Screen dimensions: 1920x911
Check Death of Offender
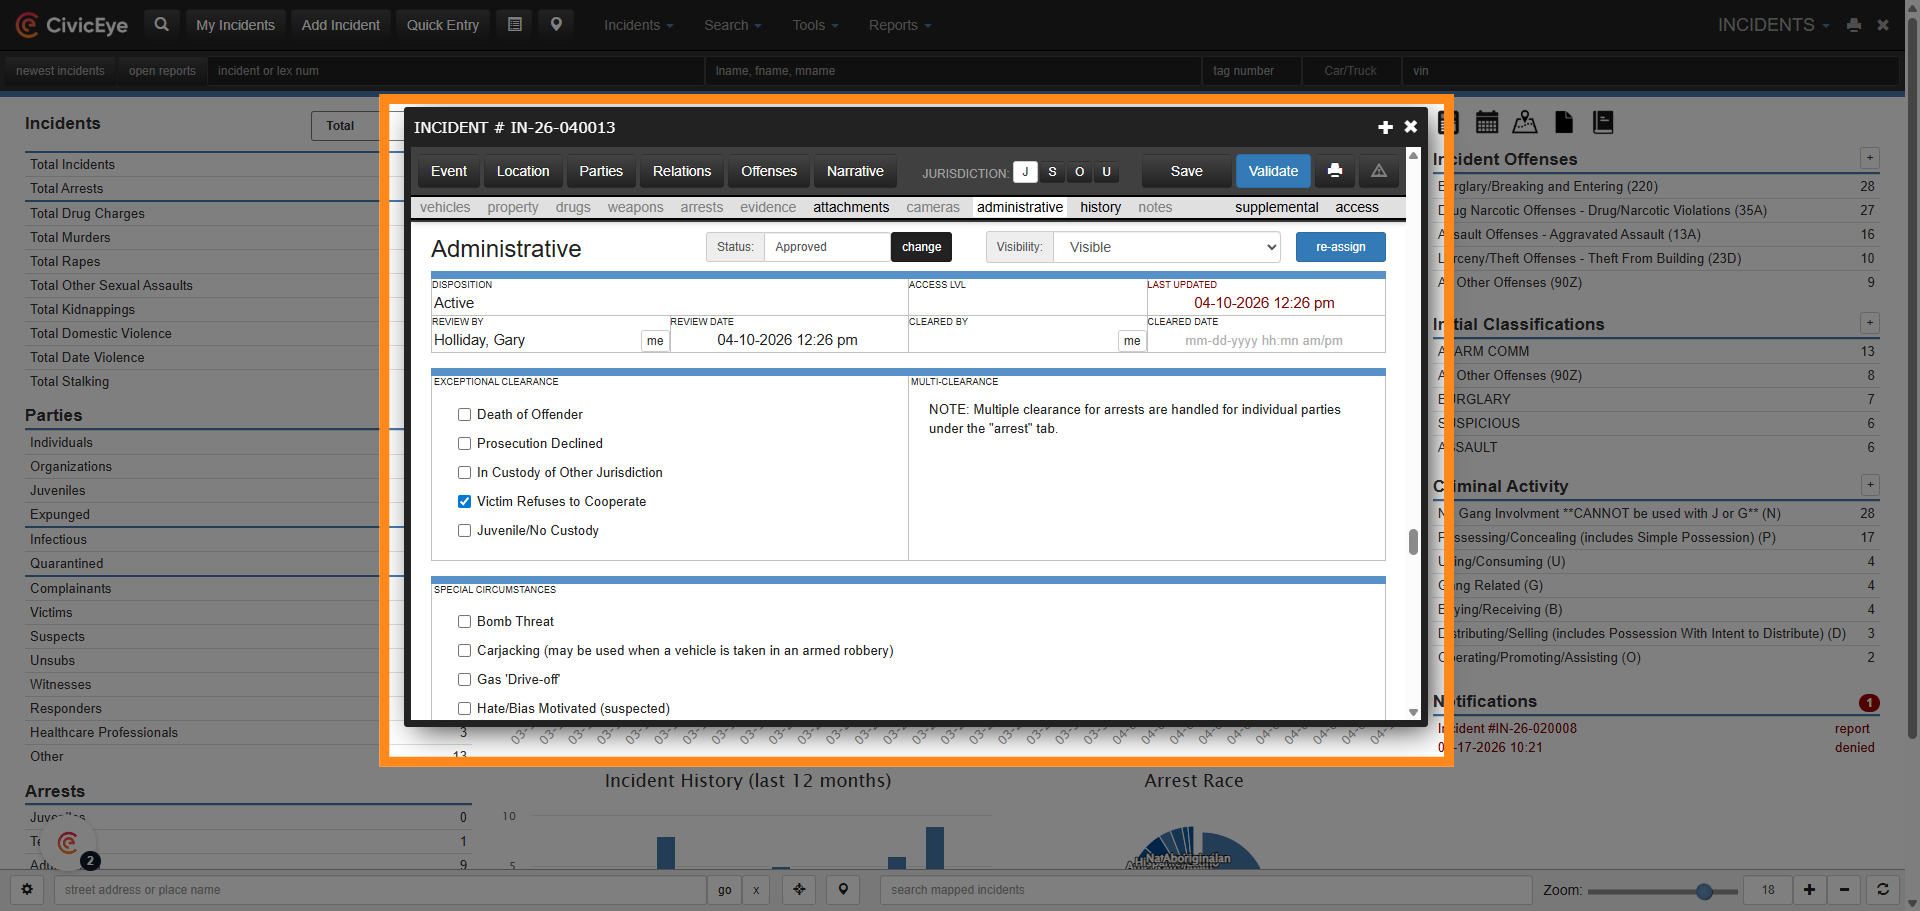[464, 414]
